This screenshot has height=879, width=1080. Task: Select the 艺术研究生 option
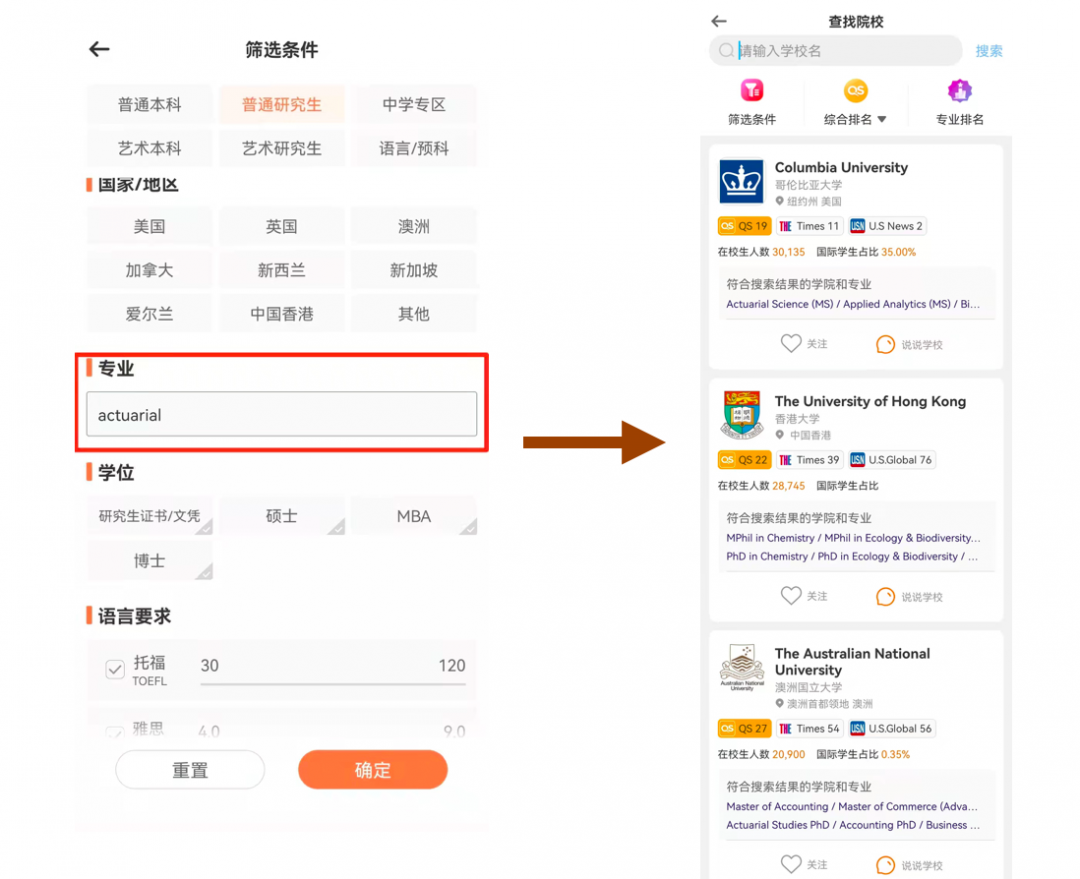(282, 148)
